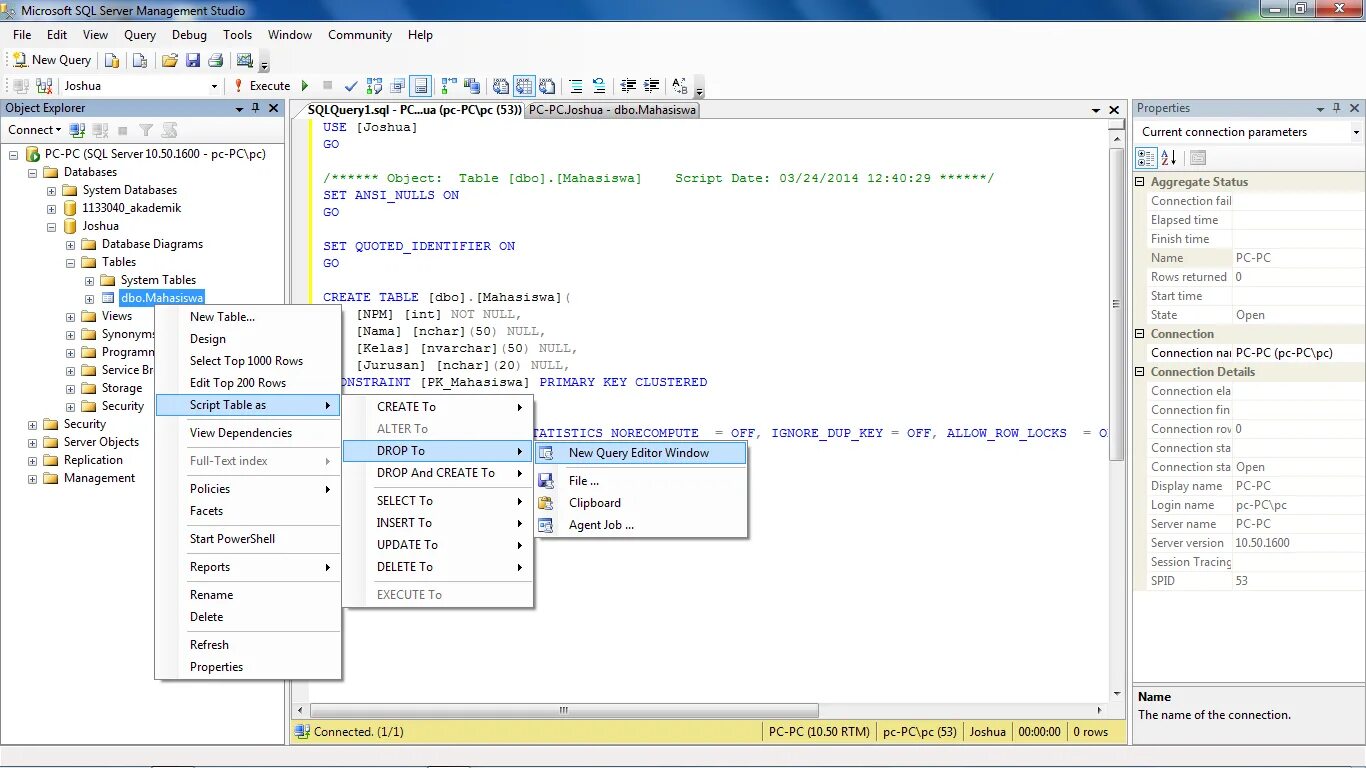Toggle IntelliSense Enabled button
The height and width of the screenshot is (768, 1366).
point(421,86)
